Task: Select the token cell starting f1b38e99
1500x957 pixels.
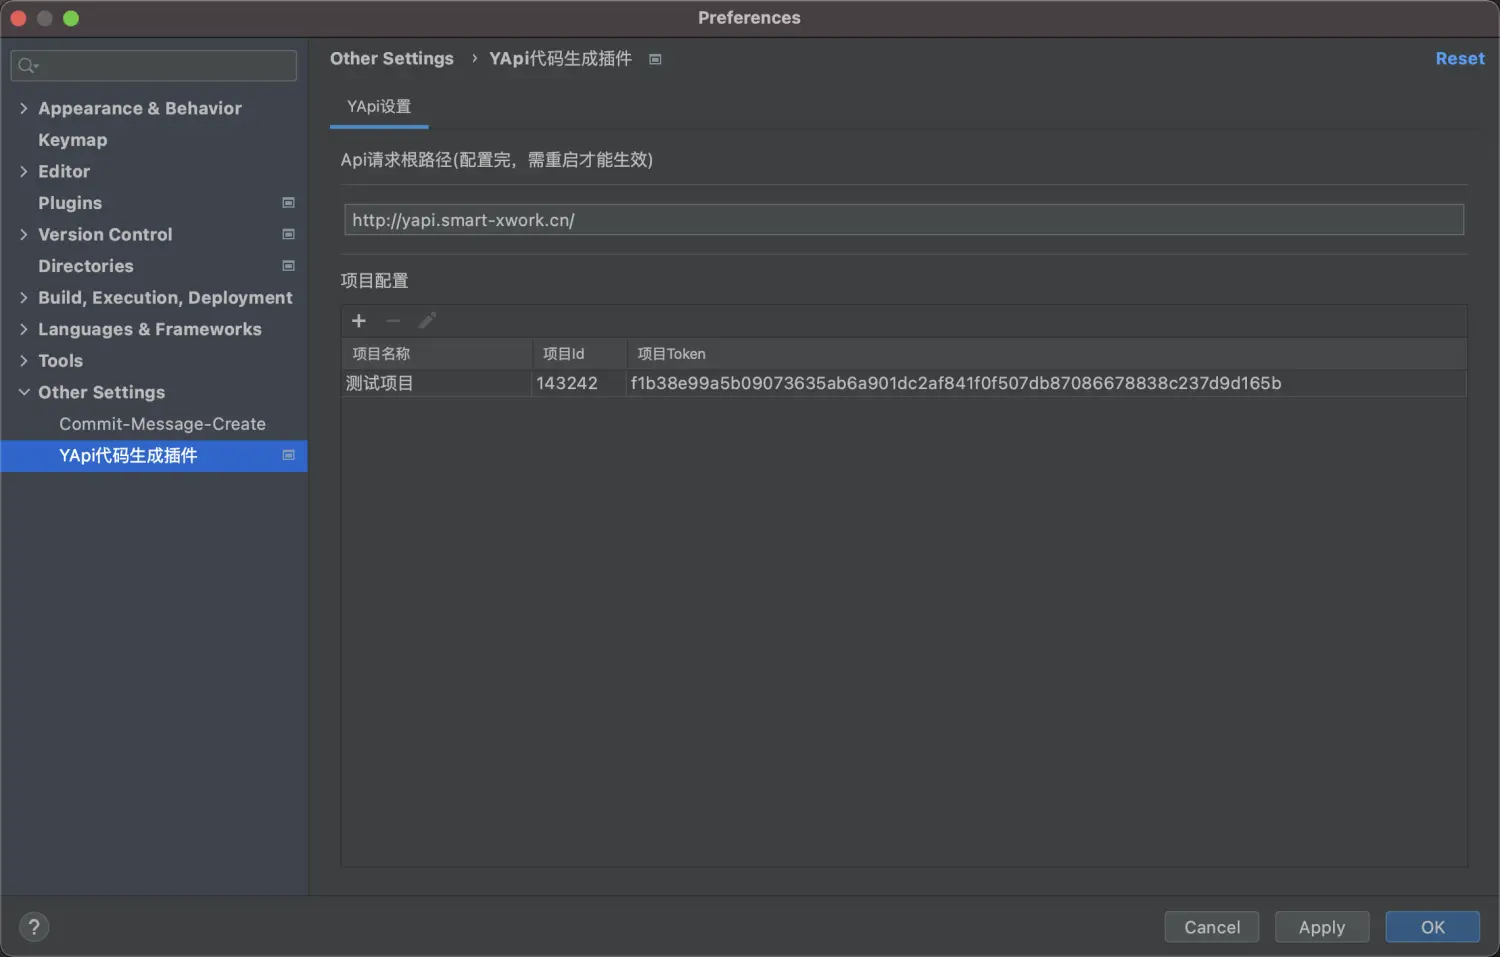Action: click(x=1047, y=383)
